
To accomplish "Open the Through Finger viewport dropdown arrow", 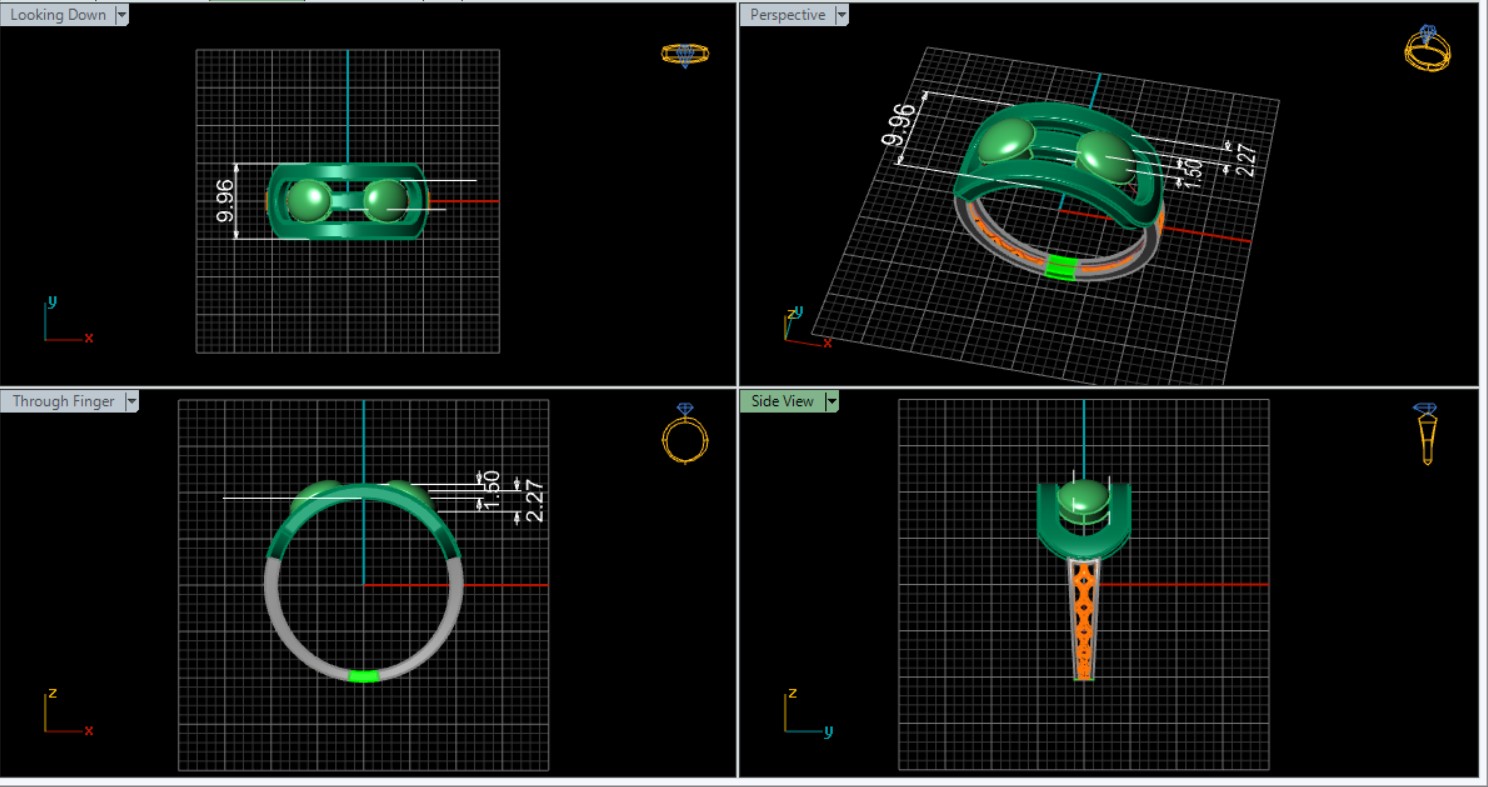I will tap(130, 401).
